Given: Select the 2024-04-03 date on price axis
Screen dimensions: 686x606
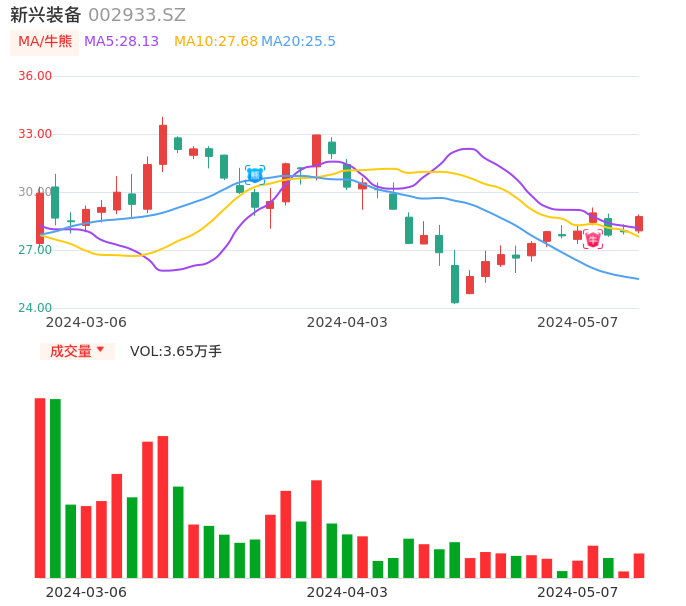Looking at the screenshot, I should (x=347, y=322).
